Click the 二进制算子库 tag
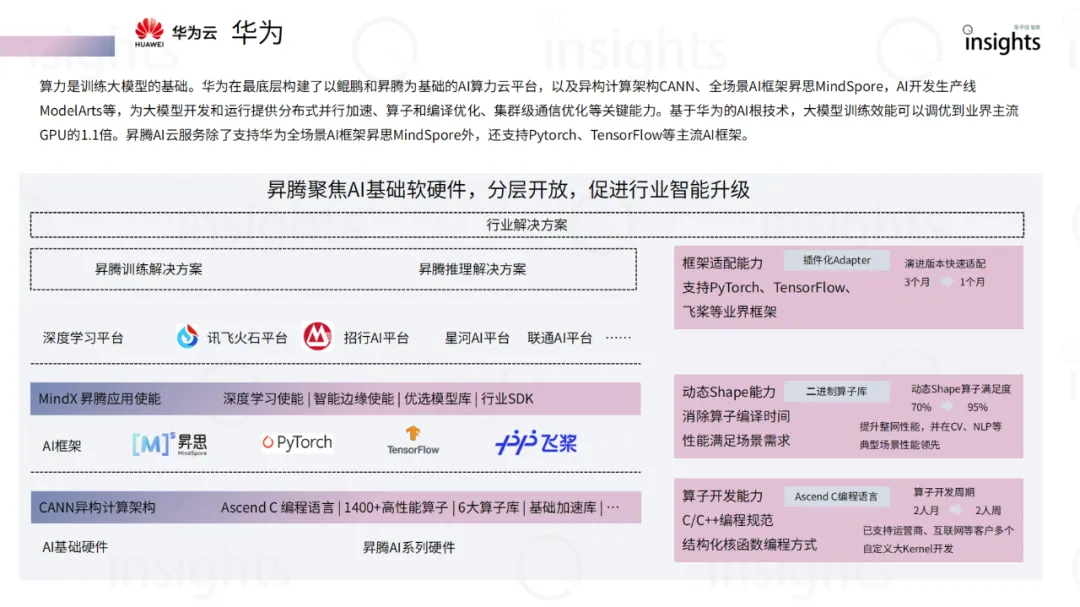Image resolution: width=1080 pixels, height=607 pixels. 836,391
